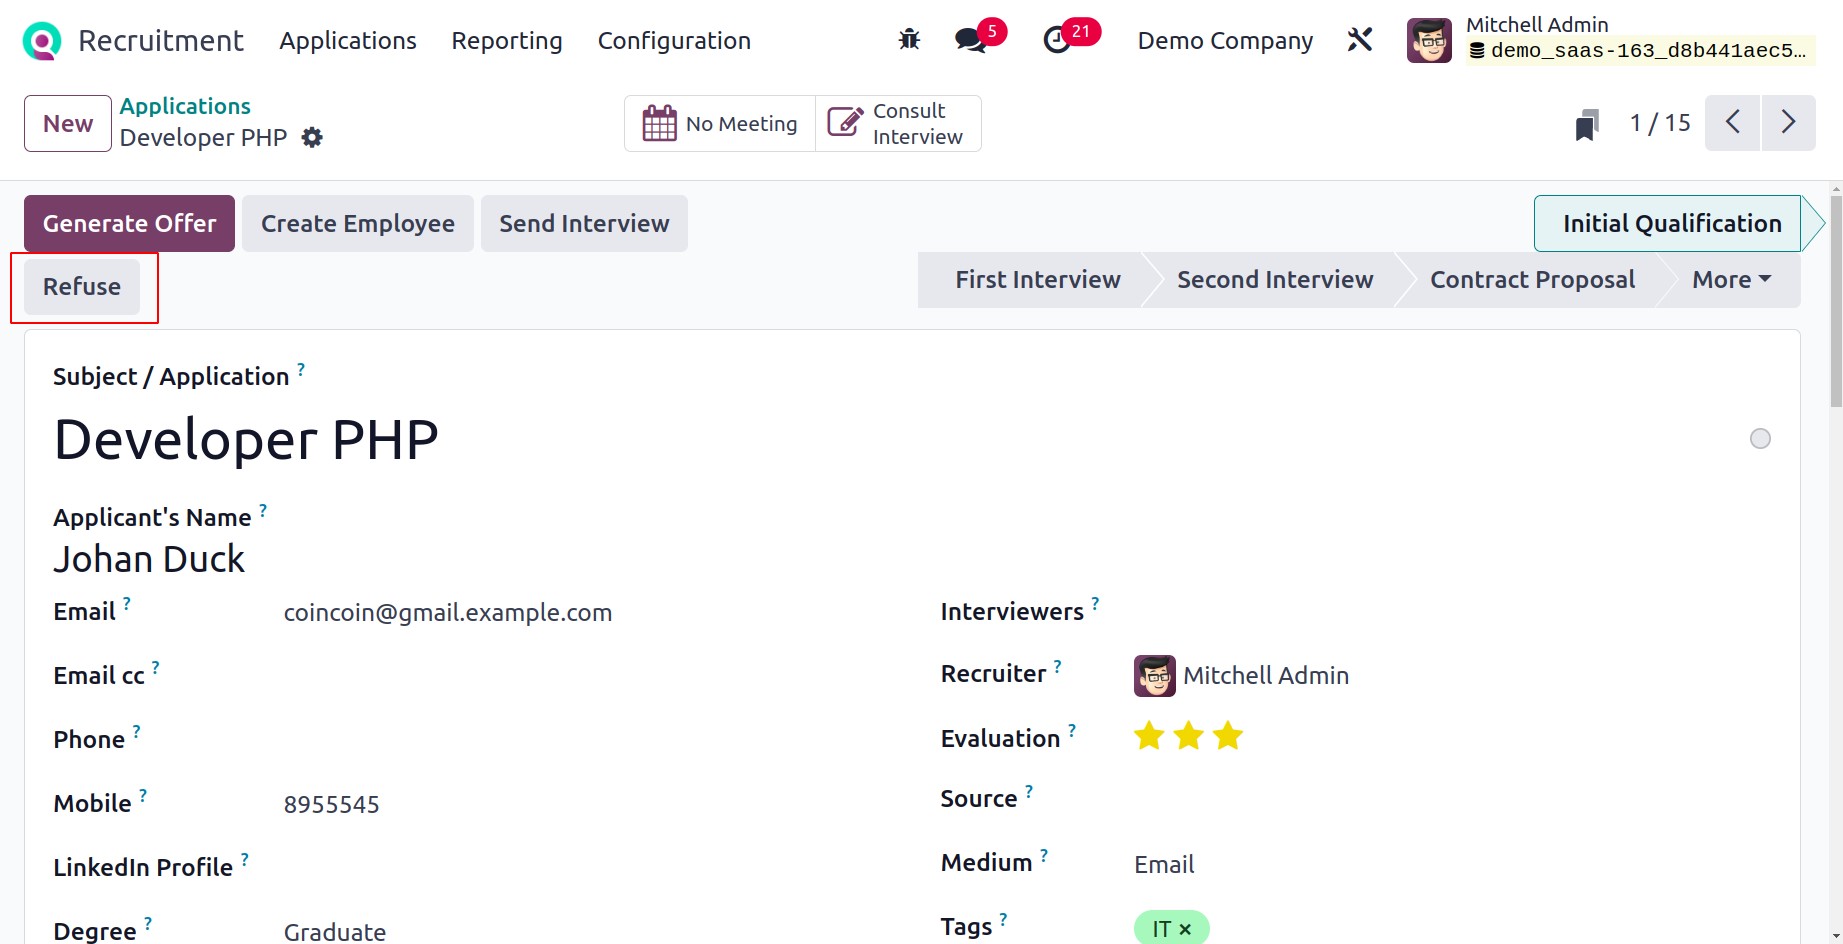The height and width of the screenshot is (944, 1843).
Task: Click the New button
Action: [68, 123]
